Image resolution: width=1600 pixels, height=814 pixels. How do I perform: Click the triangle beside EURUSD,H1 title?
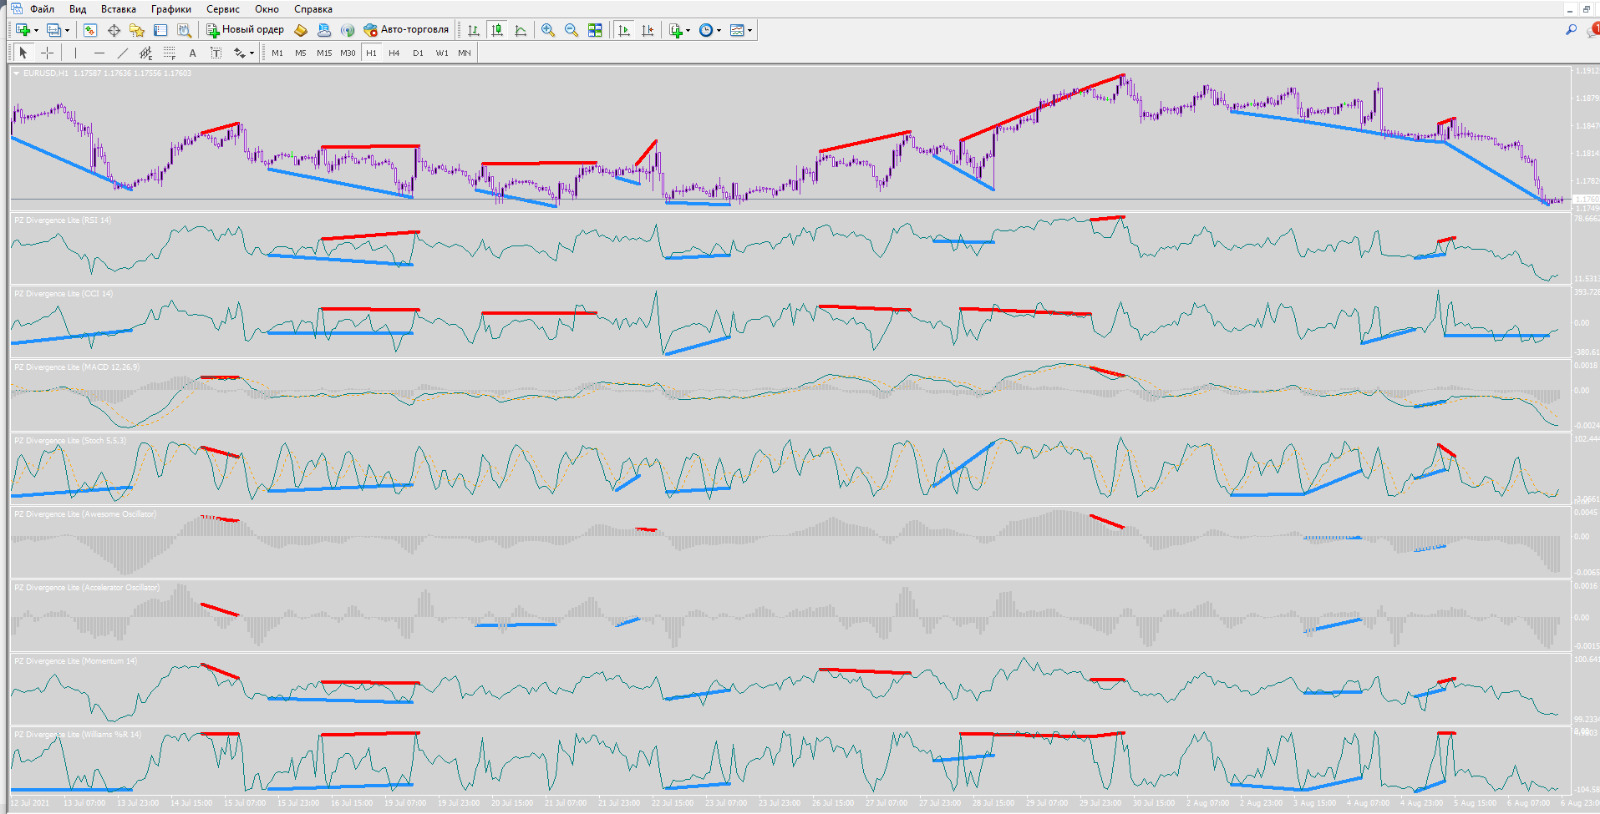(x=17, y=73)
